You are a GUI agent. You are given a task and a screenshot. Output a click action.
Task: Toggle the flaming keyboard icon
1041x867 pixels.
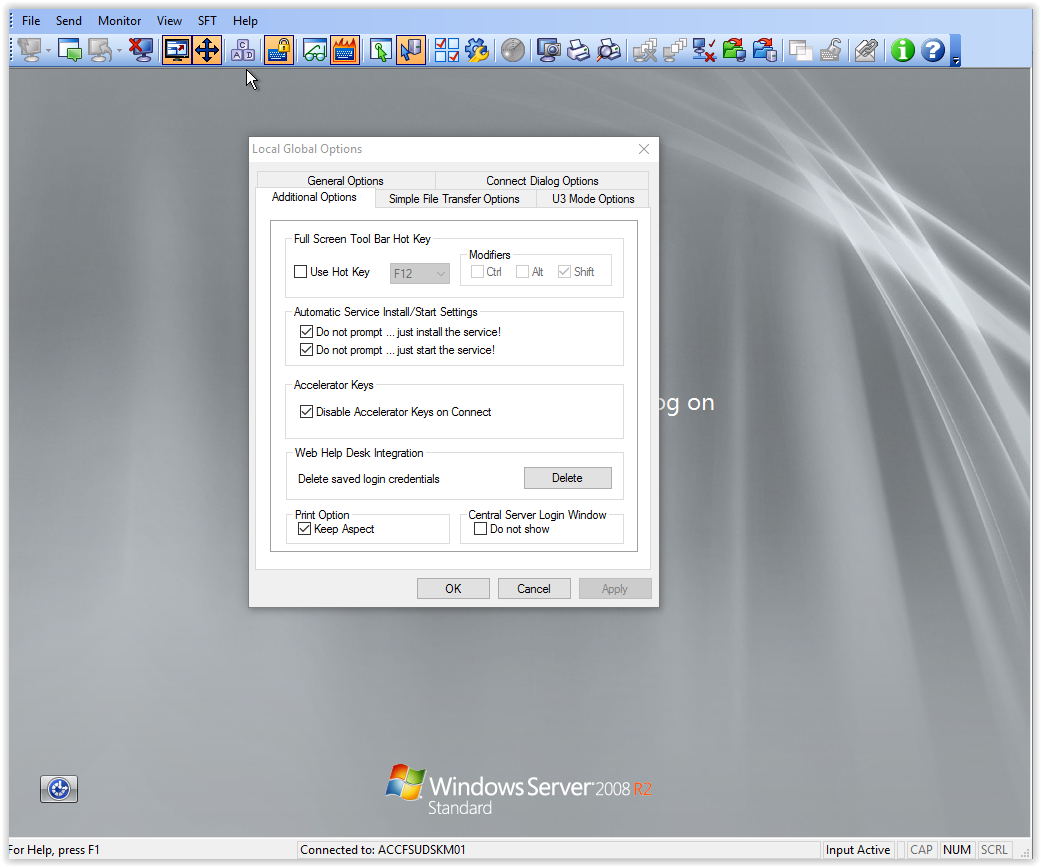(x=345, y=50)
